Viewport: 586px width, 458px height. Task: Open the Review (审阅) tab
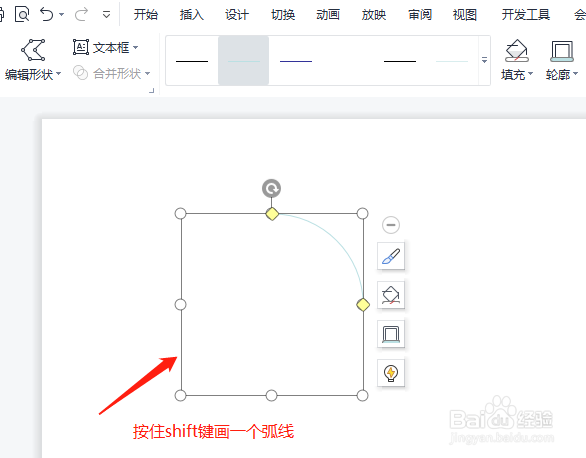pos(420,15)
